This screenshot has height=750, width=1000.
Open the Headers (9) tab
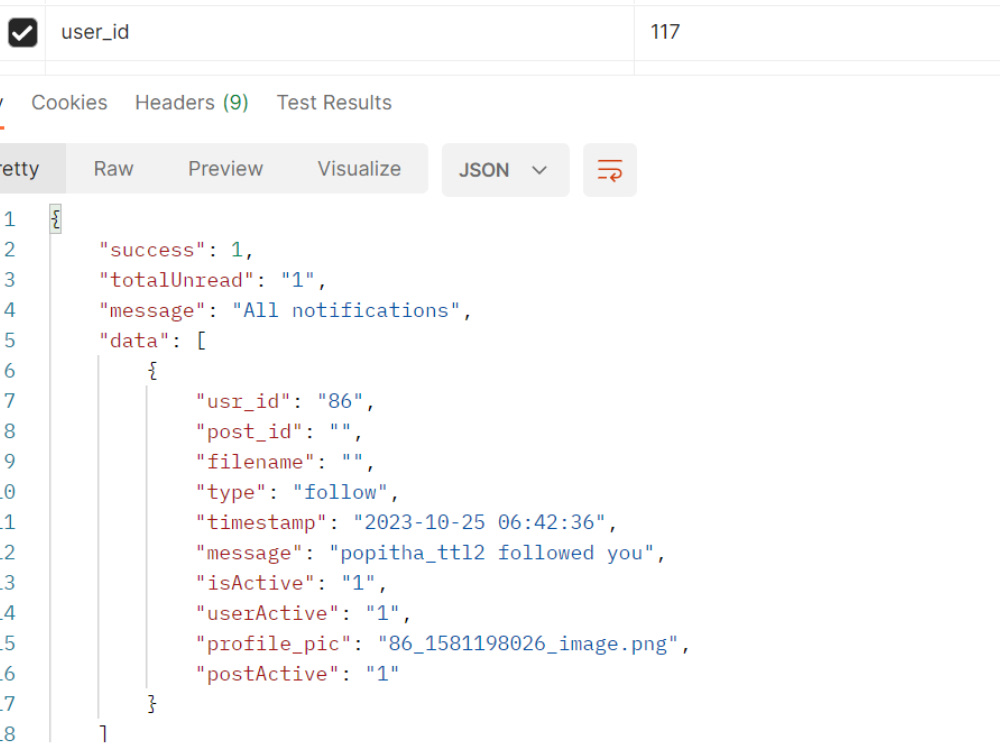point(191,103)
